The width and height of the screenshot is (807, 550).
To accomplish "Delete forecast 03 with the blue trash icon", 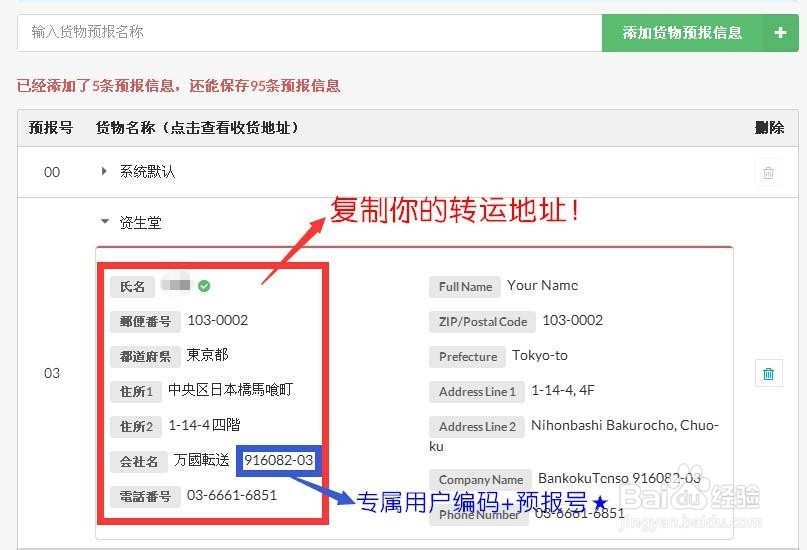I will [x=768, y=374].
